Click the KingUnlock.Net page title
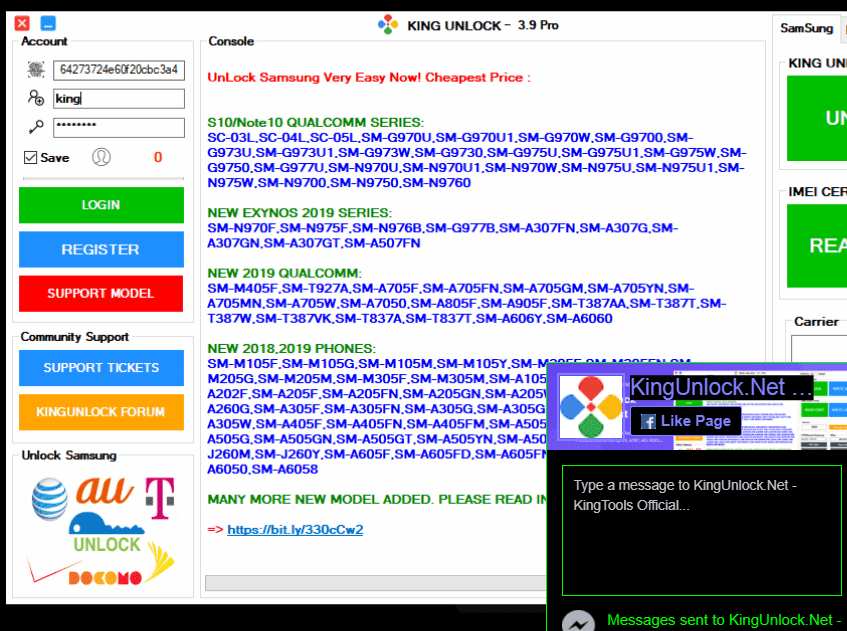Viewport: 847px width, 631px height. point(721,387)
